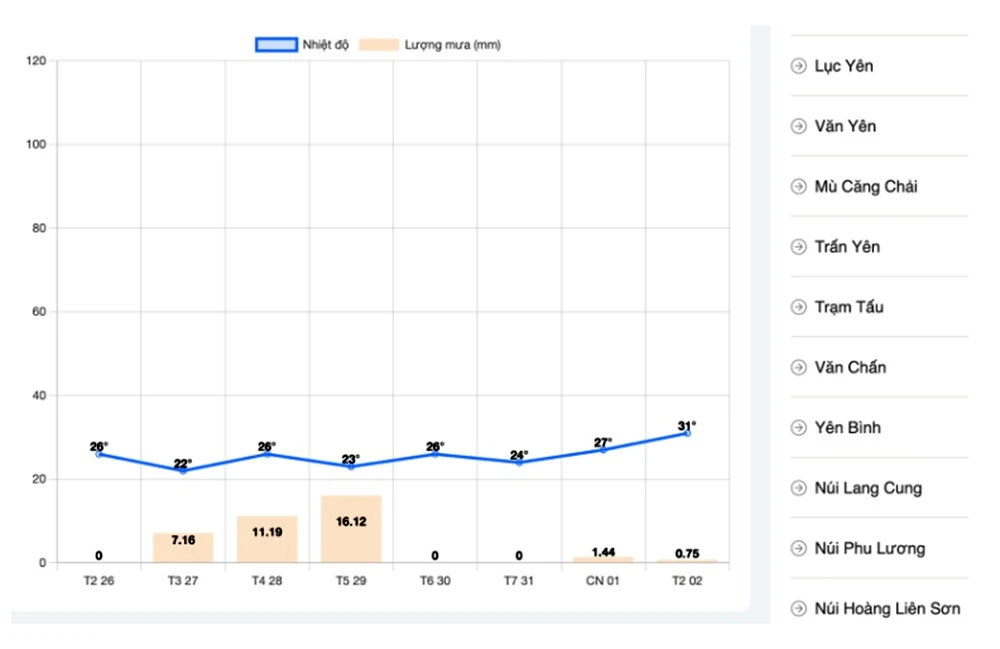The image size is (1000, 649).
Task: Click the 22° temperature point on T3 27
Action: [183, 471]
